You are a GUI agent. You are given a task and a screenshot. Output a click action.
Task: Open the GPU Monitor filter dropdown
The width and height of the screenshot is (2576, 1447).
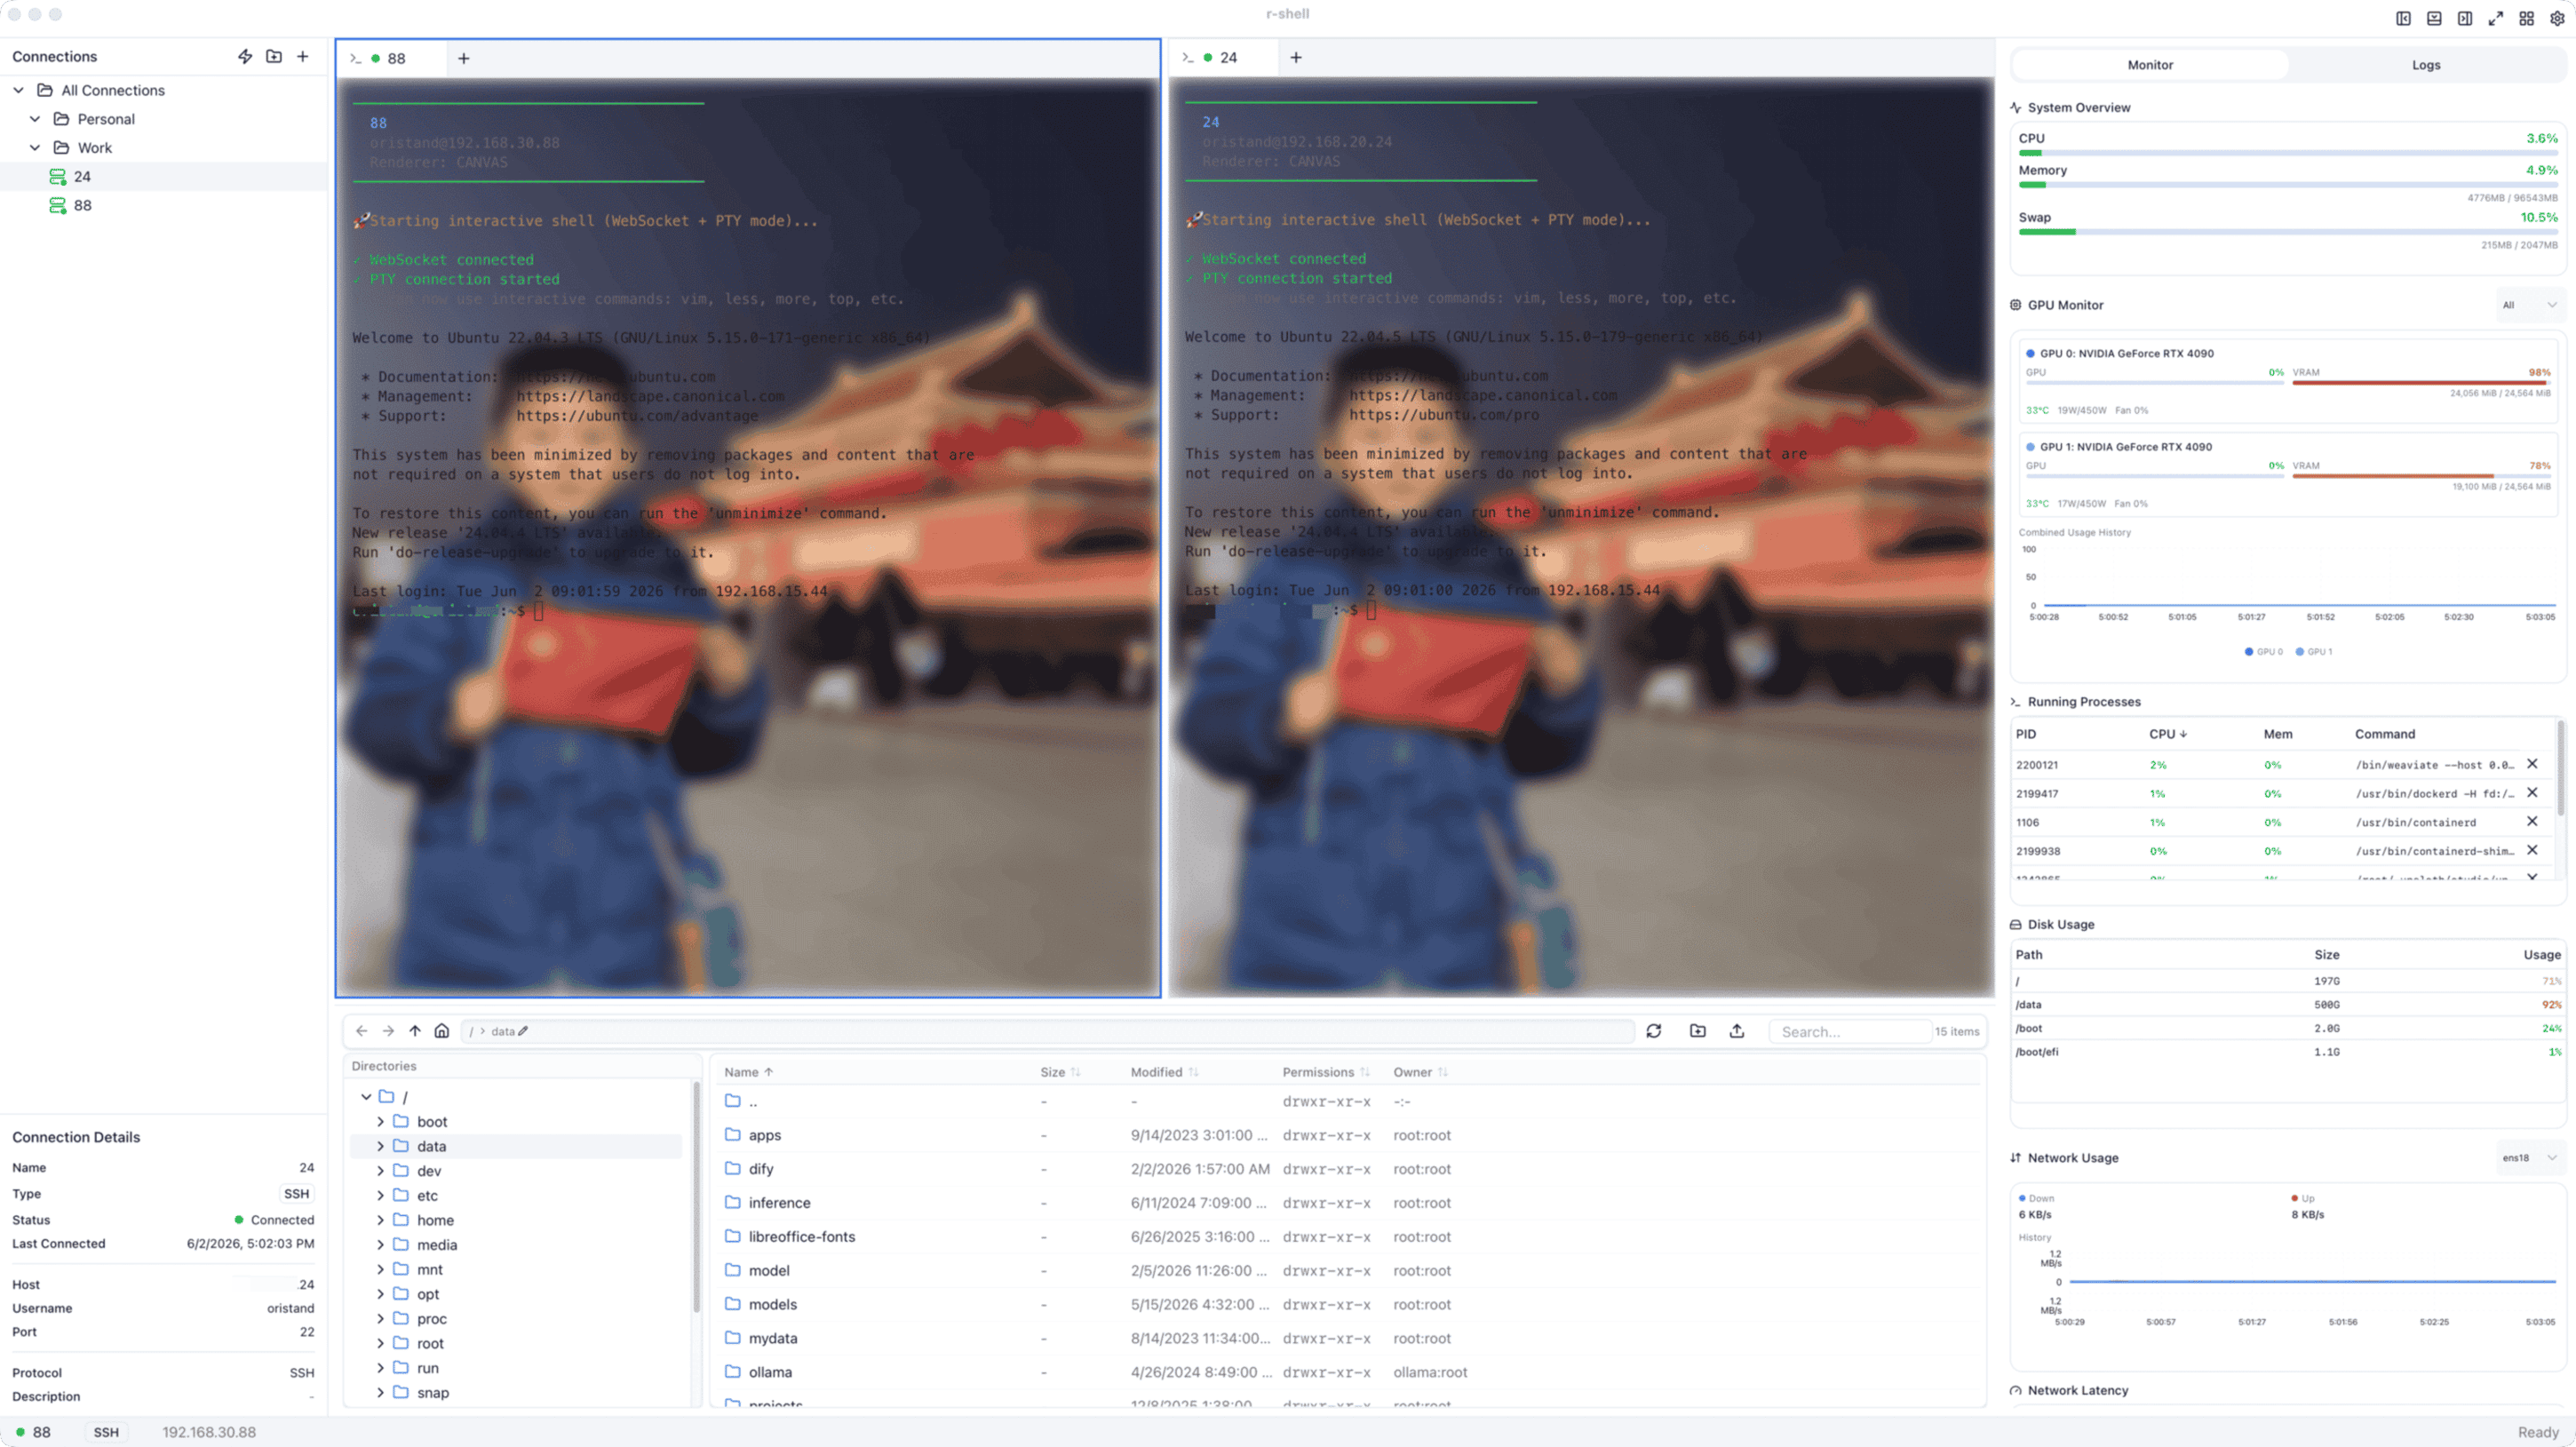(2530, 305)
